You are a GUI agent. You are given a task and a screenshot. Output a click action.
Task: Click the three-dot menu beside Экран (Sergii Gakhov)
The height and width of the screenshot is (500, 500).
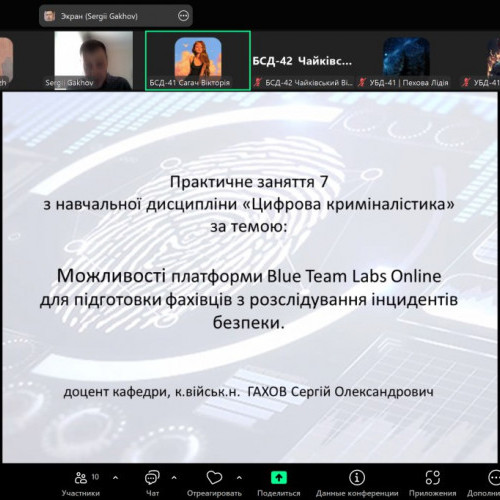pos(183,16)
